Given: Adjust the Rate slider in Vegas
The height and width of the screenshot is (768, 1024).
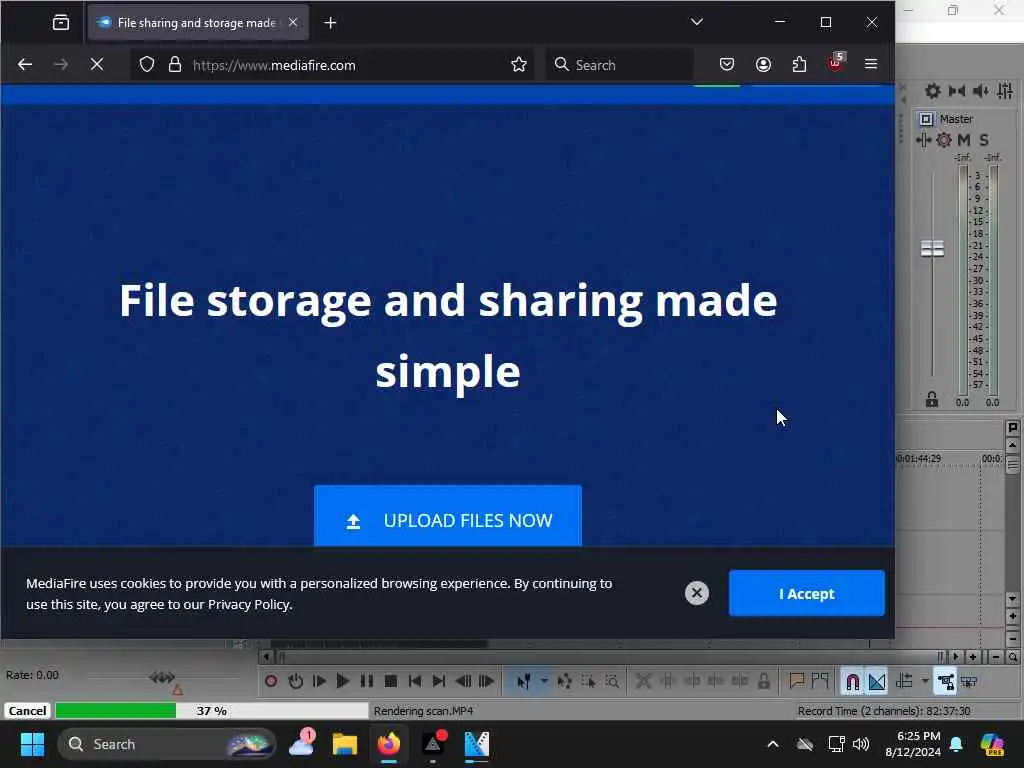Looking at the screenshot, I should point(163,677).
